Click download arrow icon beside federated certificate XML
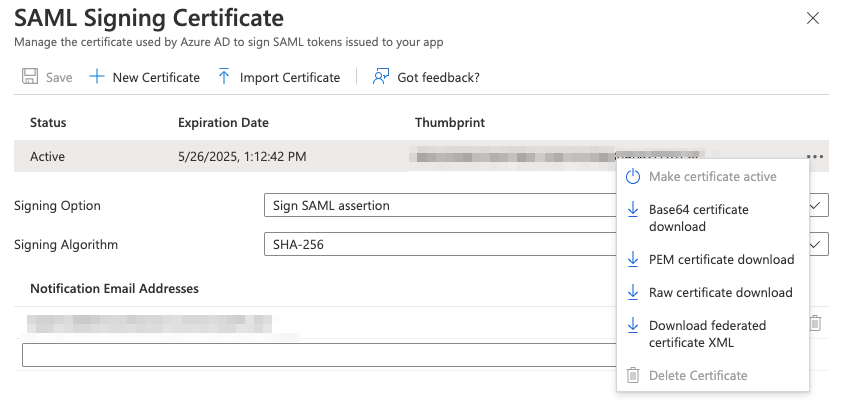This screenshot has width=844, height=405. 633,325
